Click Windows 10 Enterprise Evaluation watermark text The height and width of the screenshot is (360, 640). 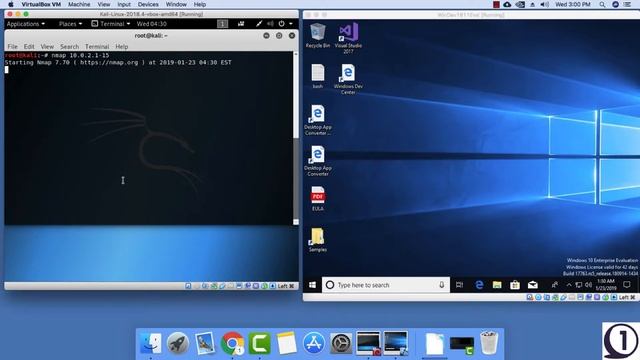click(602, 260)
